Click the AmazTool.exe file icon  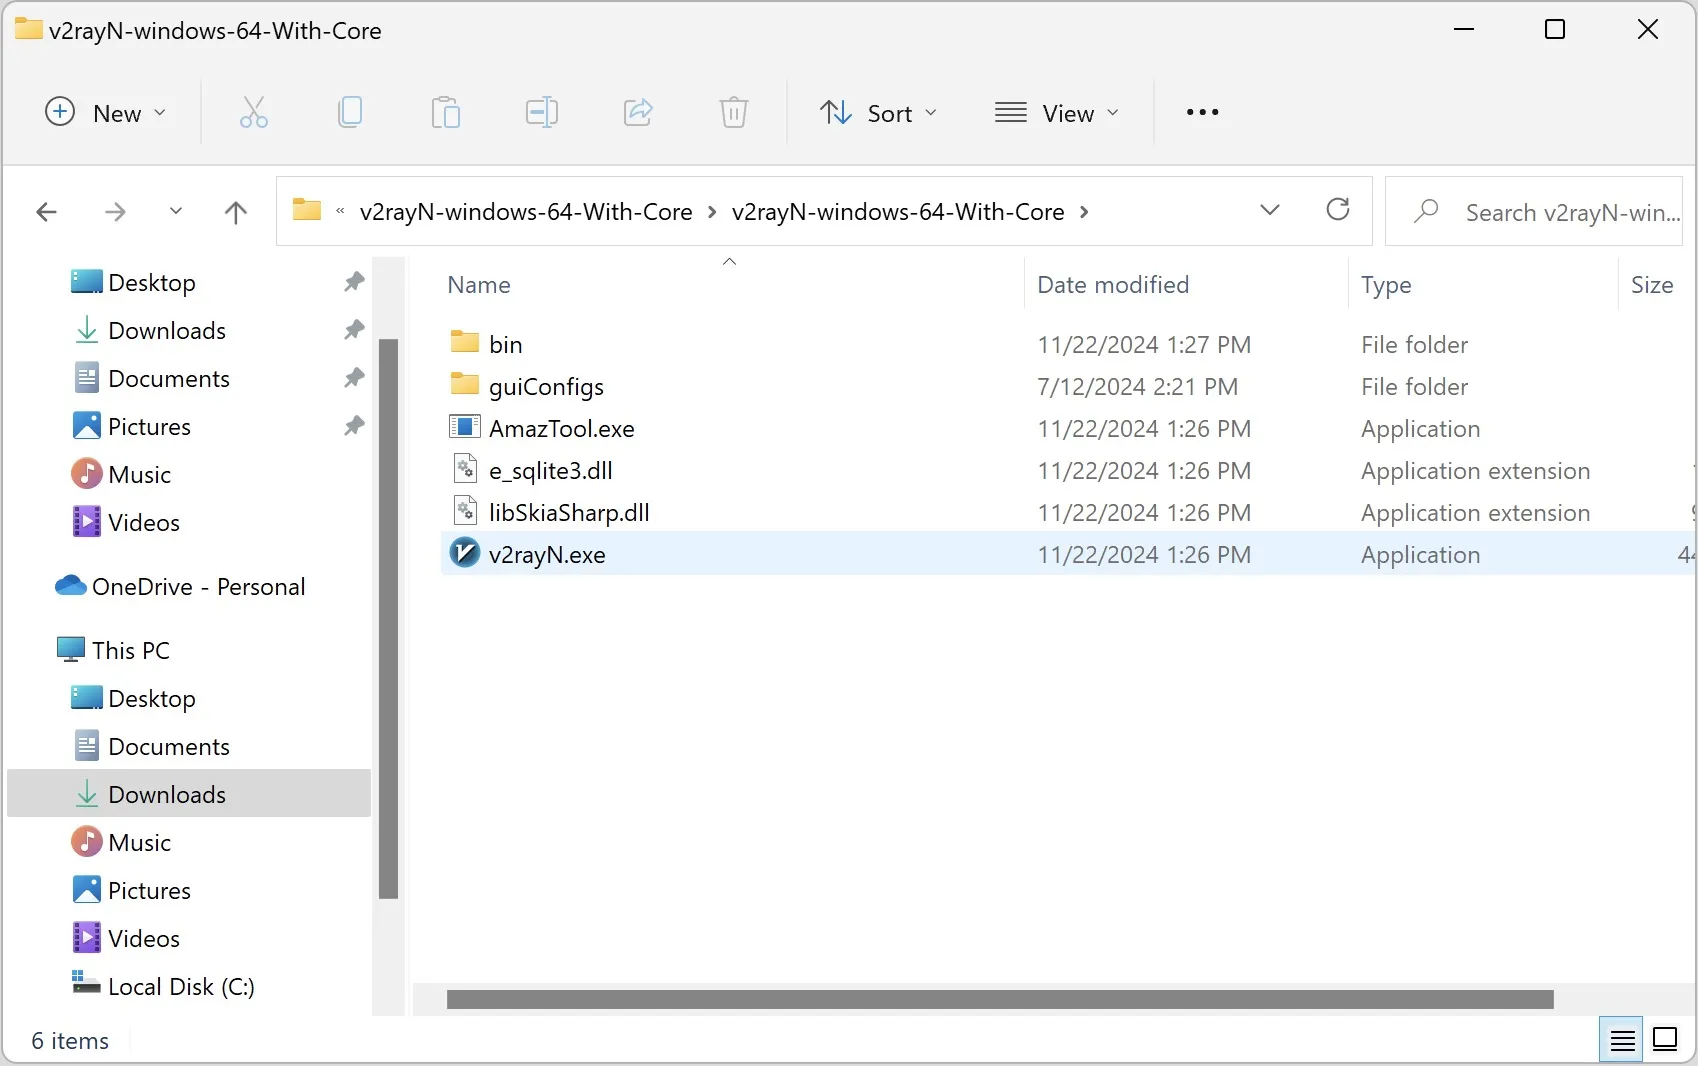click(x=465, y=427)
